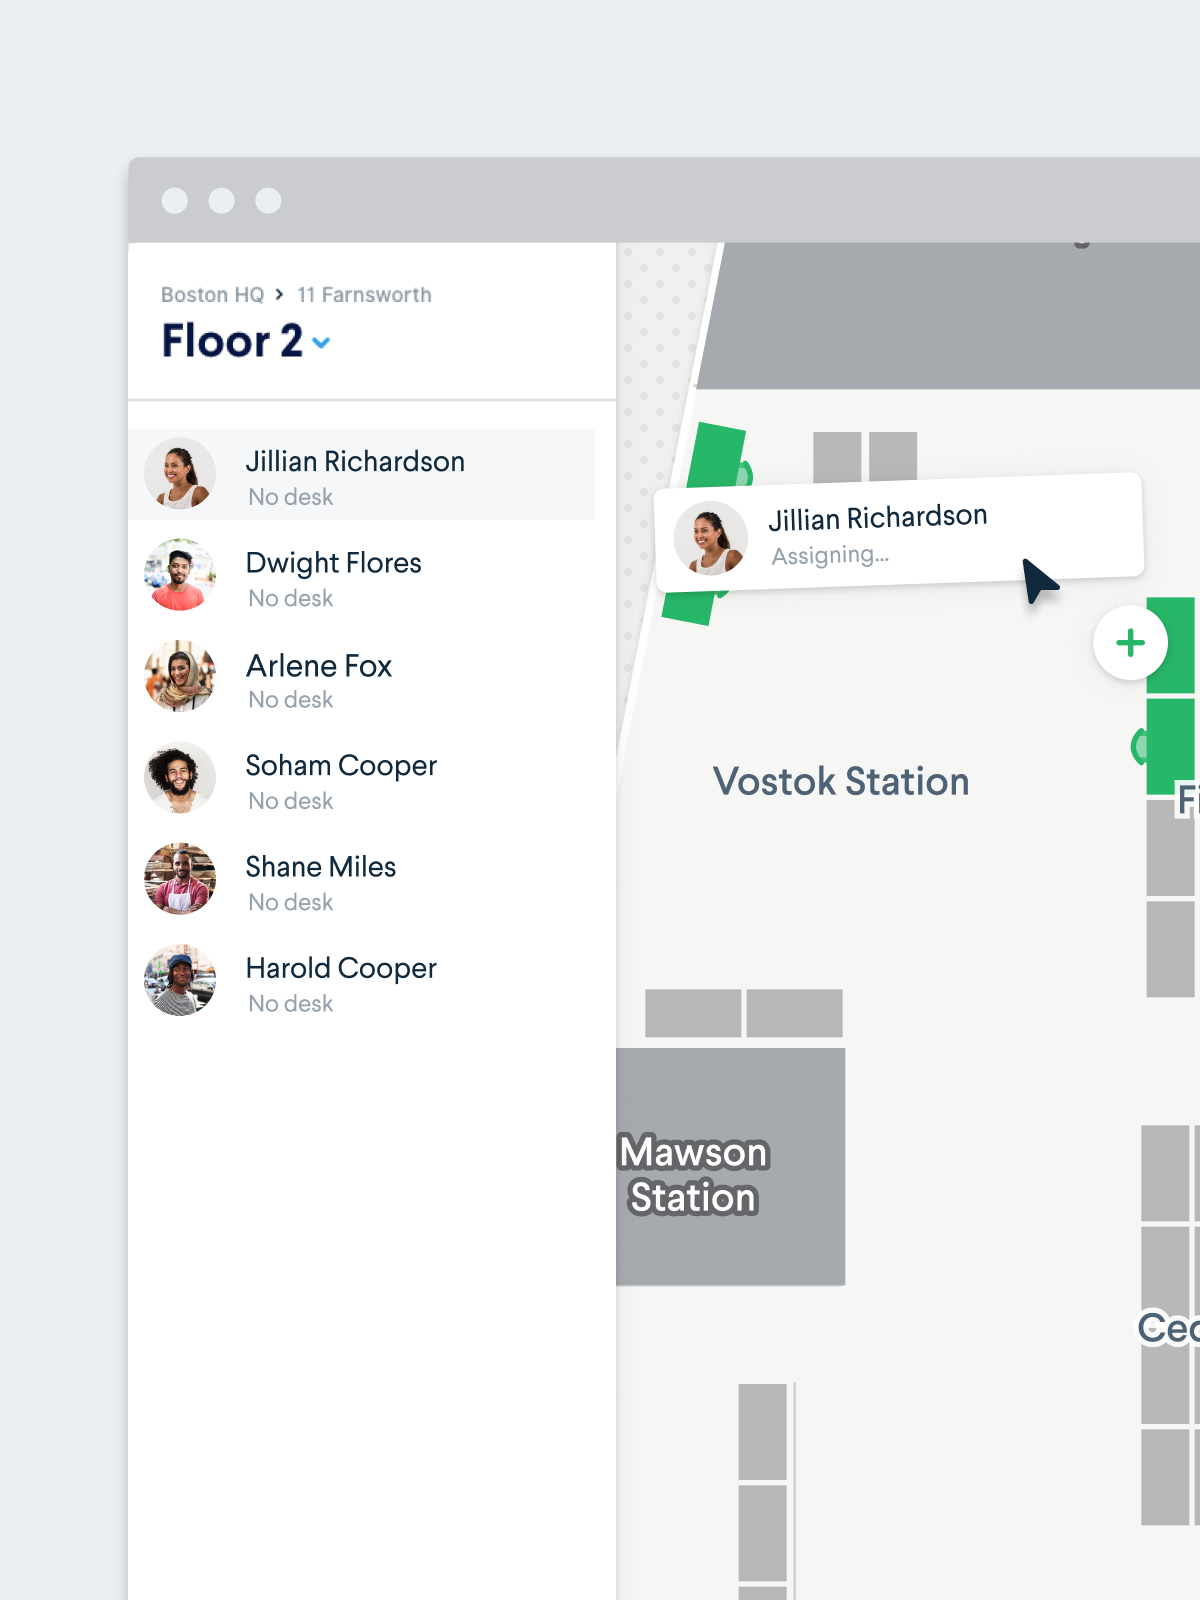Click the Boston HQ breadcrumb
Viewport: 1200px width, 1600px height.
(x=212, y=295)
